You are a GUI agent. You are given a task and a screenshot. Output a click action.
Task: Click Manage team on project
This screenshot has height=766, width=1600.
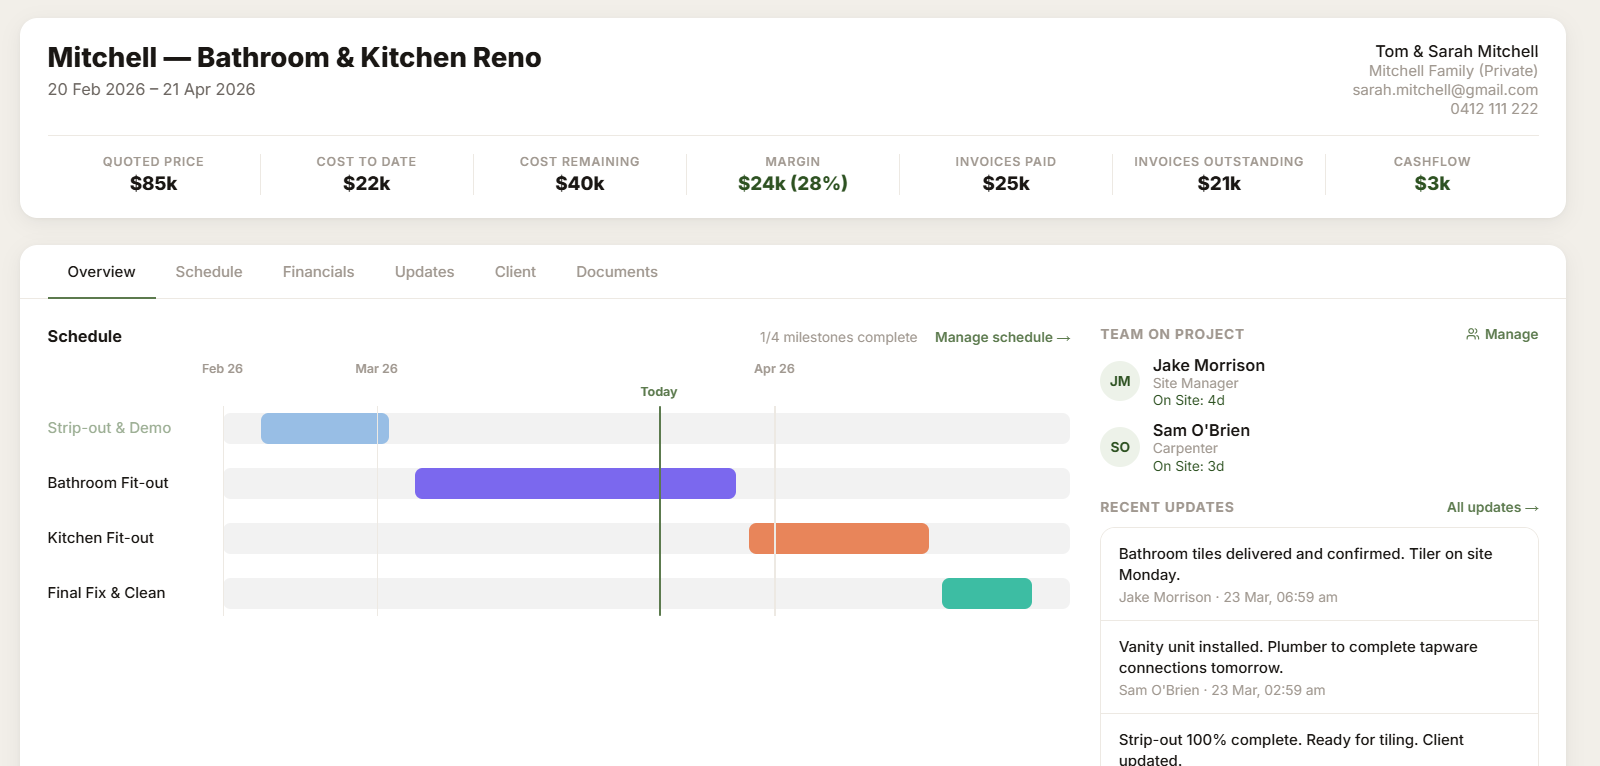click(x=1502, y=334)
